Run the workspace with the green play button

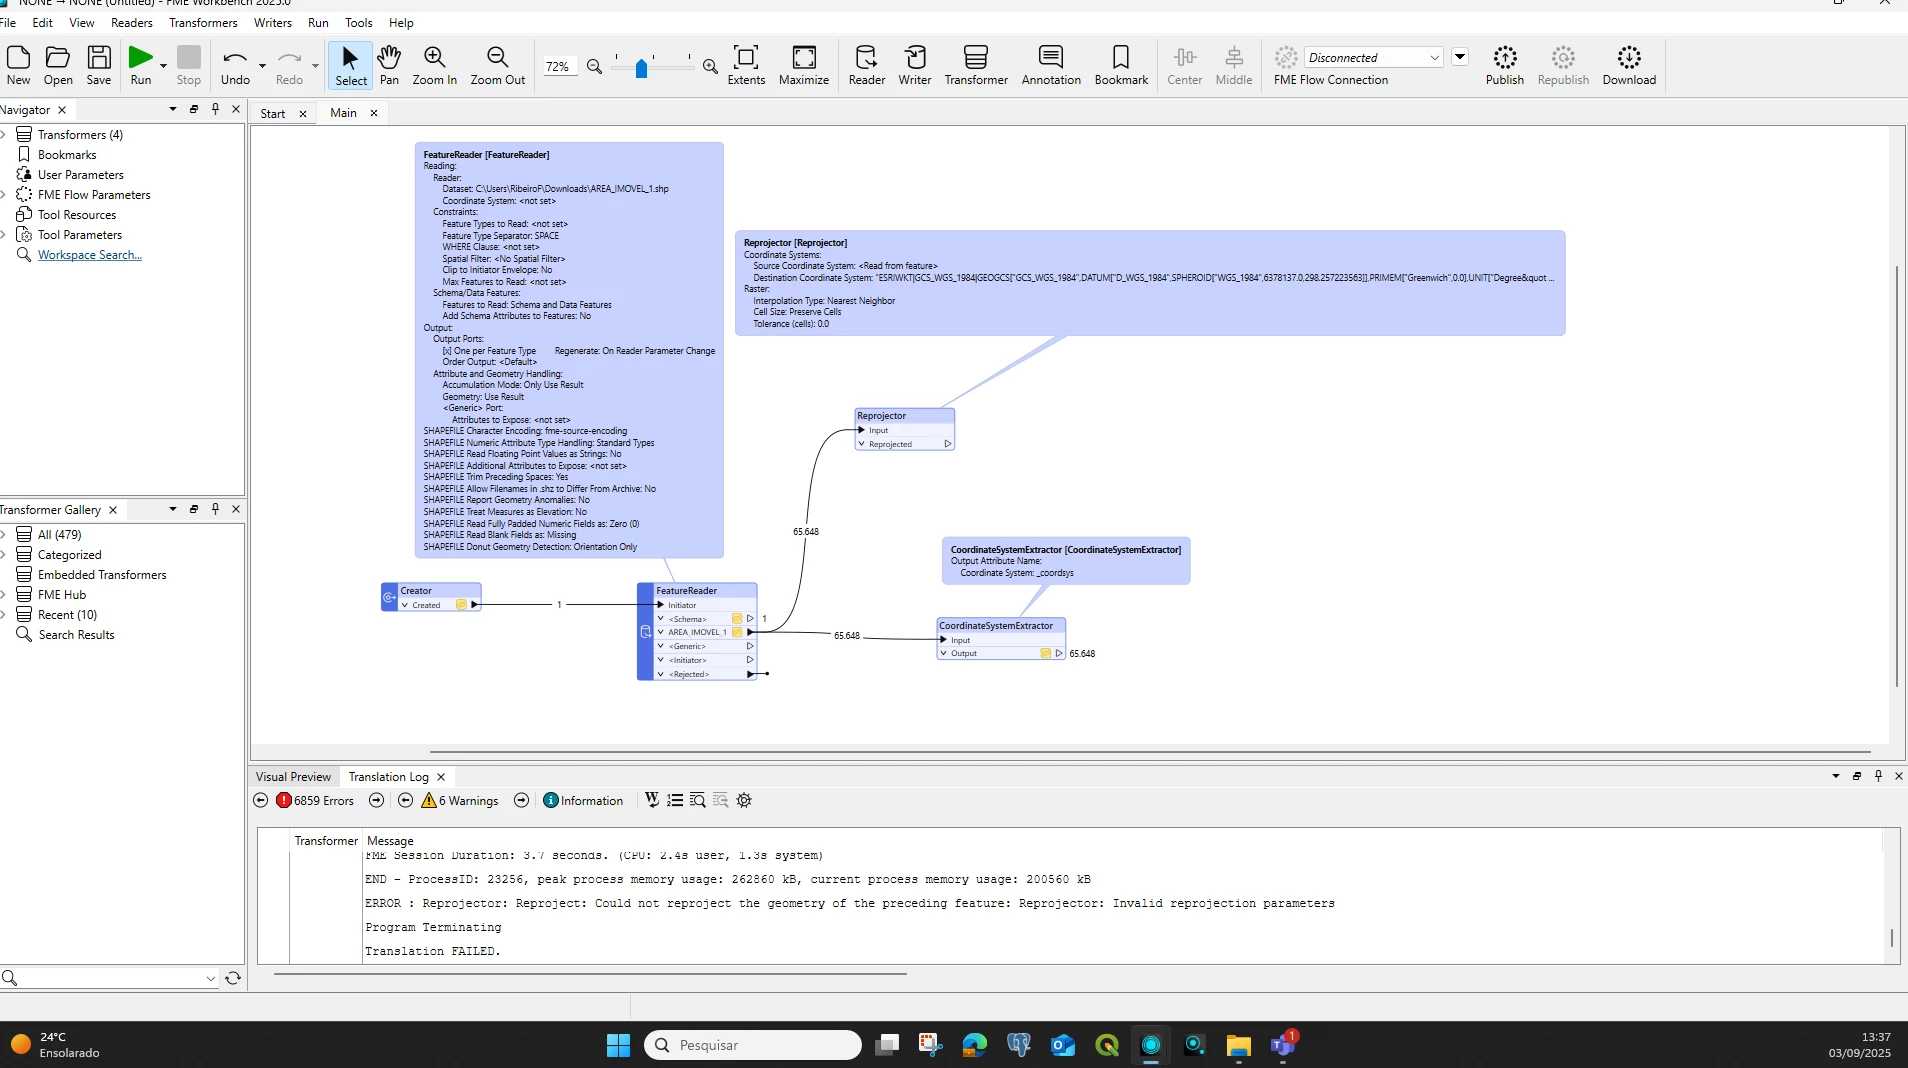141,66
